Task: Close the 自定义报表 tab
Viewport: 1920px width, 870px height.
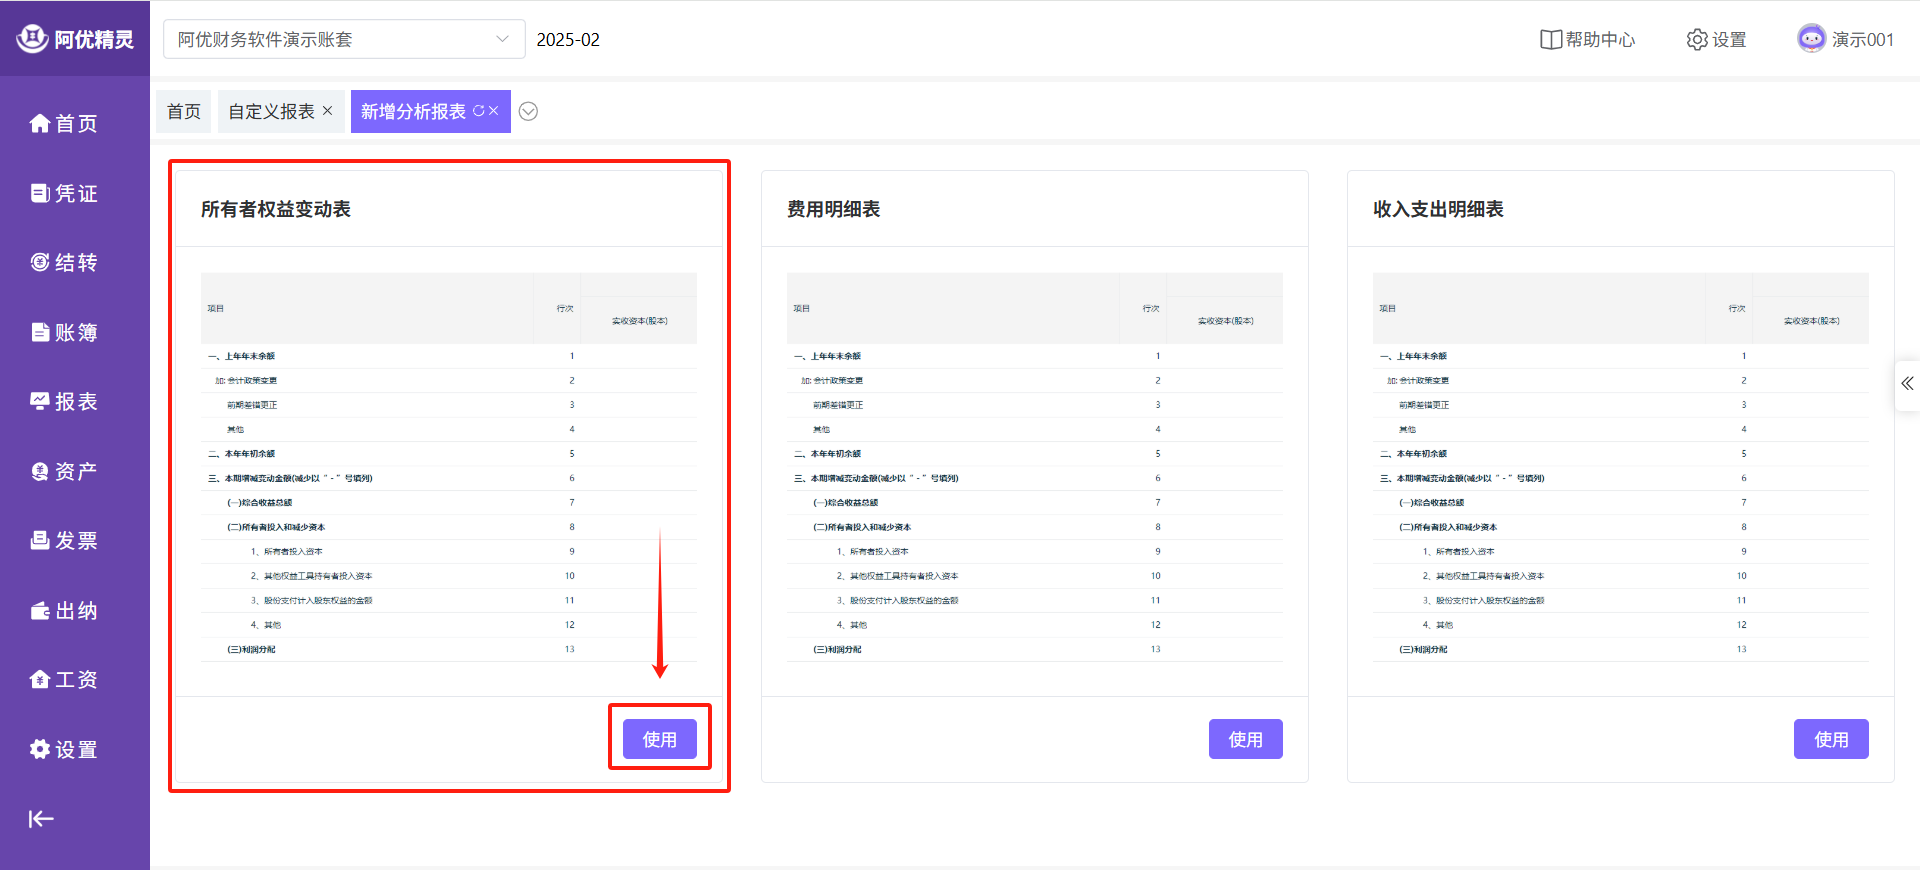Action: (327, 111)
